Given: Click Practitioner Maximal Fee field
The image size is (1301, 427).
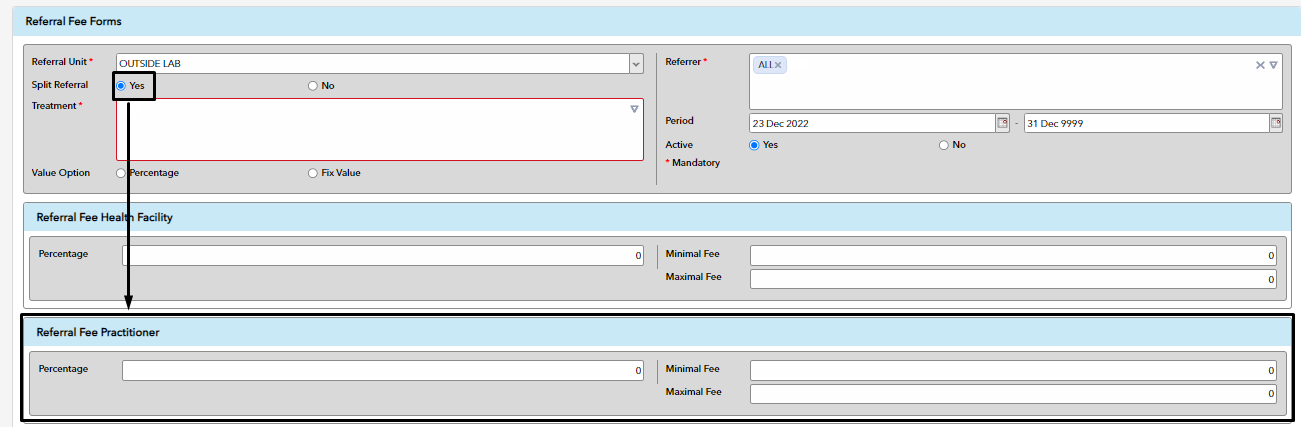Looking at the screenshot, I should (x=1013, y=394).
